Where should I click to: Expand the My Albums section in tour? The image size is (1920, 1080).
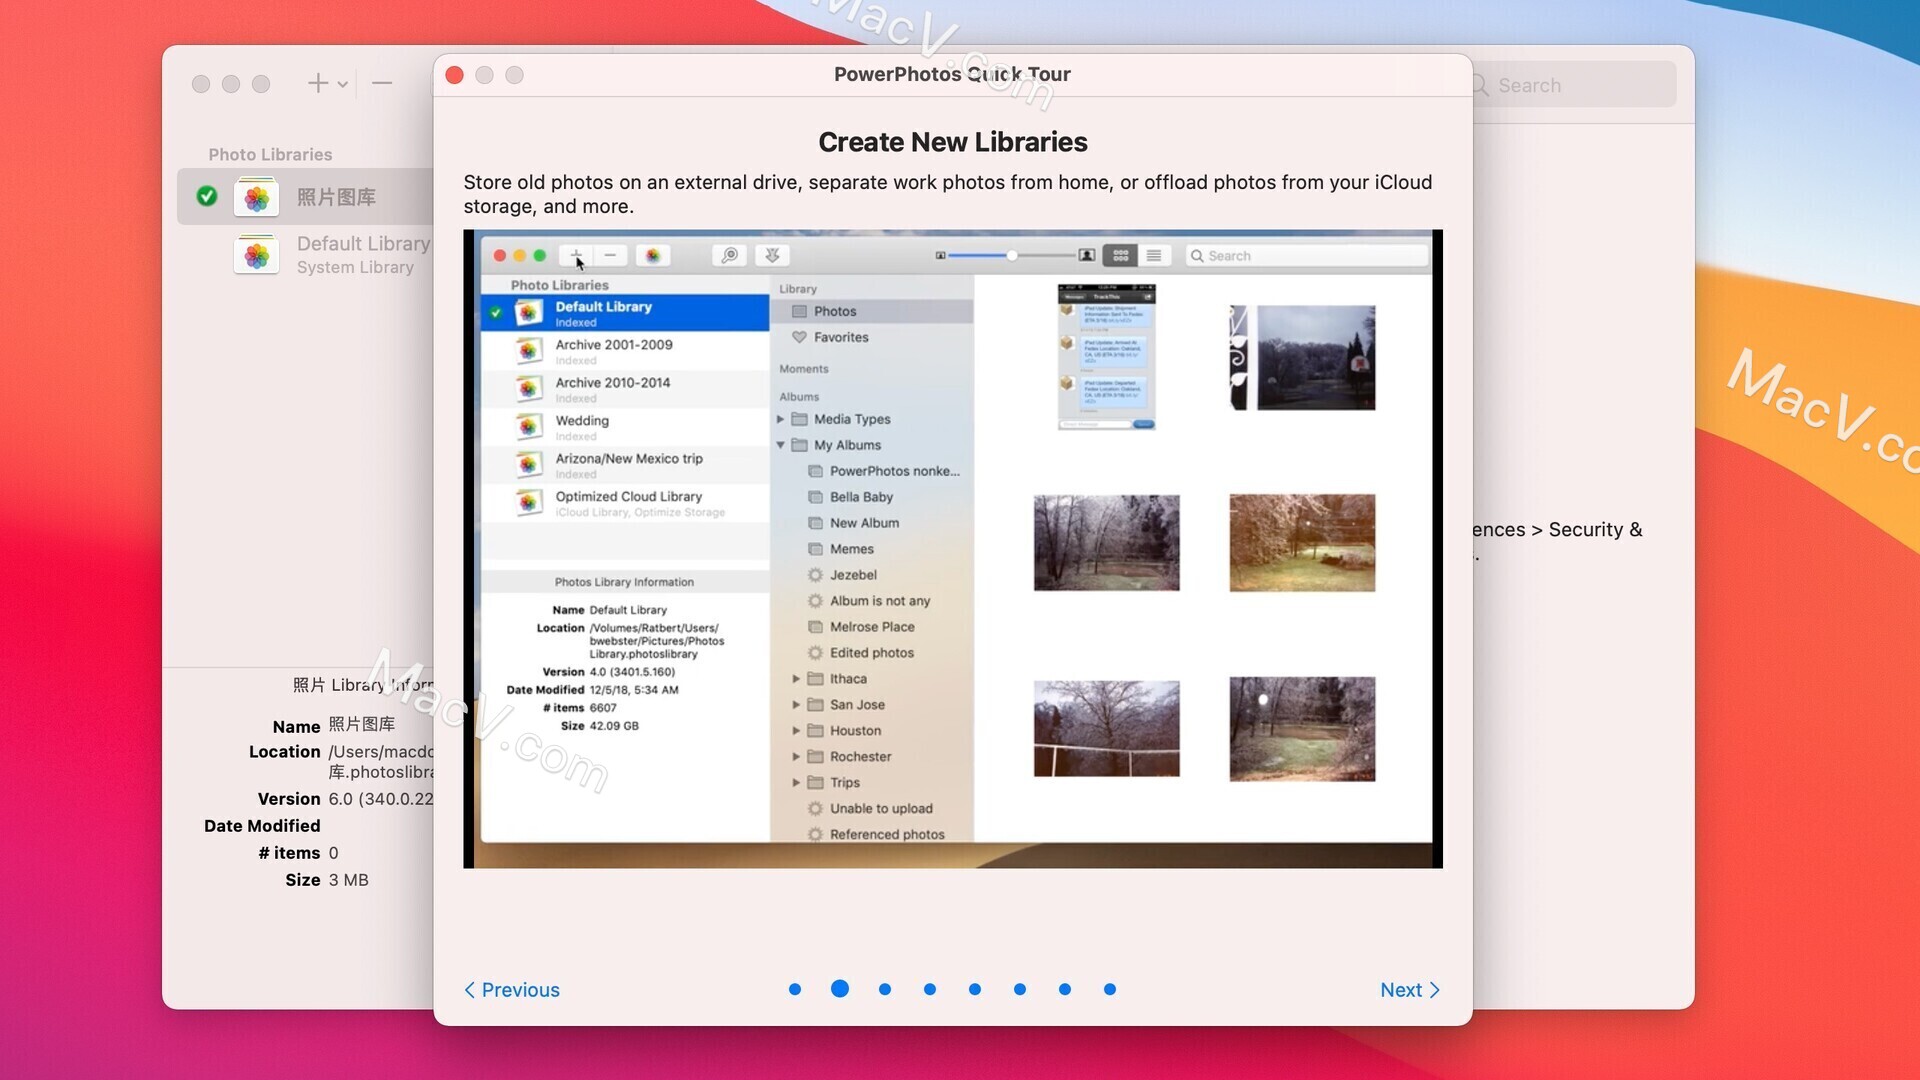(x=781, y=444)
